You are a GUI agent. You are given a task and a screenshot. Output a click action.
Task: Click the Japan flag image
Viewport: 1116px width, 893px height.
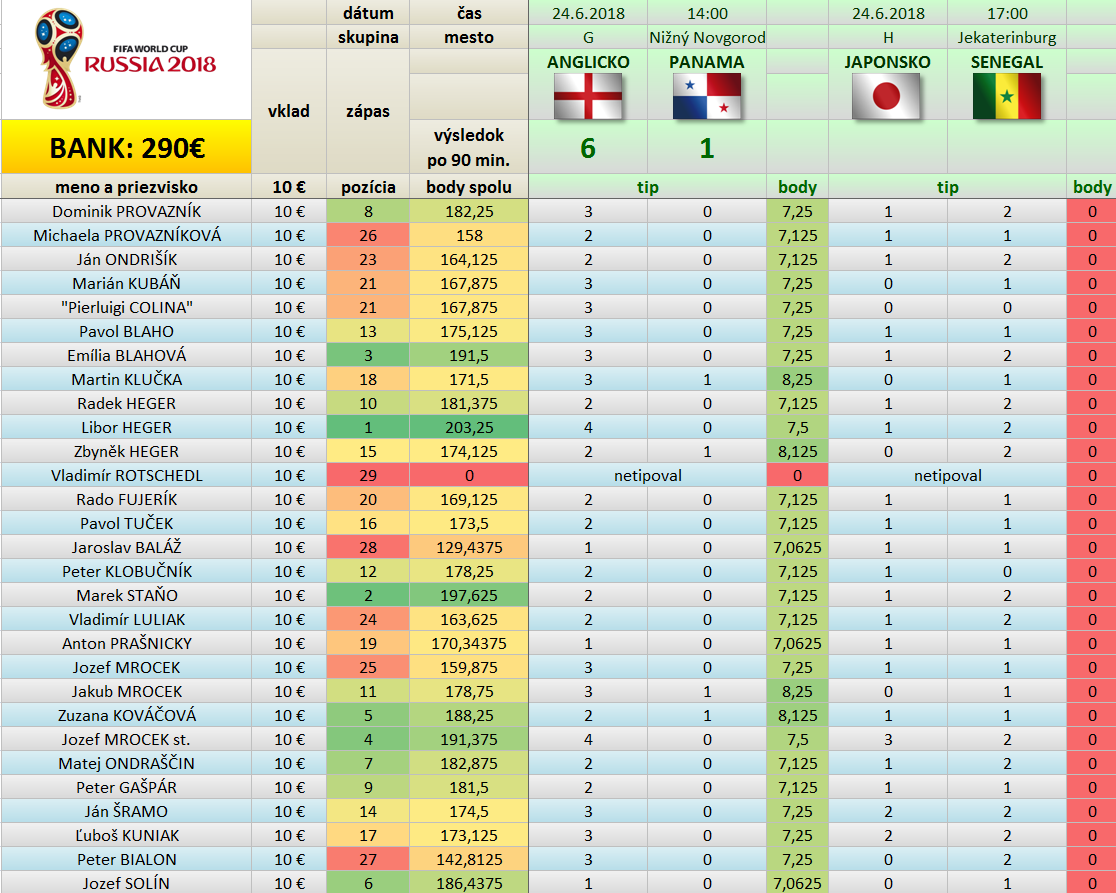pyautogui.click(x=887, y=96)
